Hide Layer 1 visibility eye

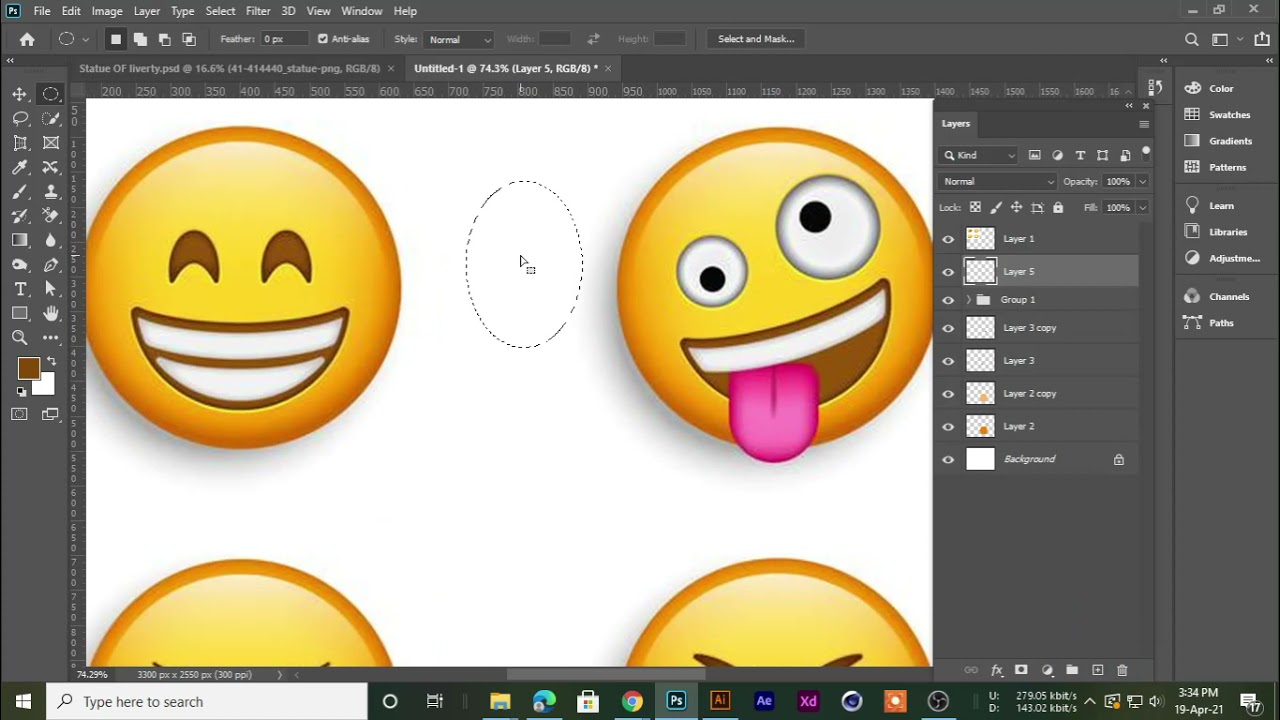[948, 239]
